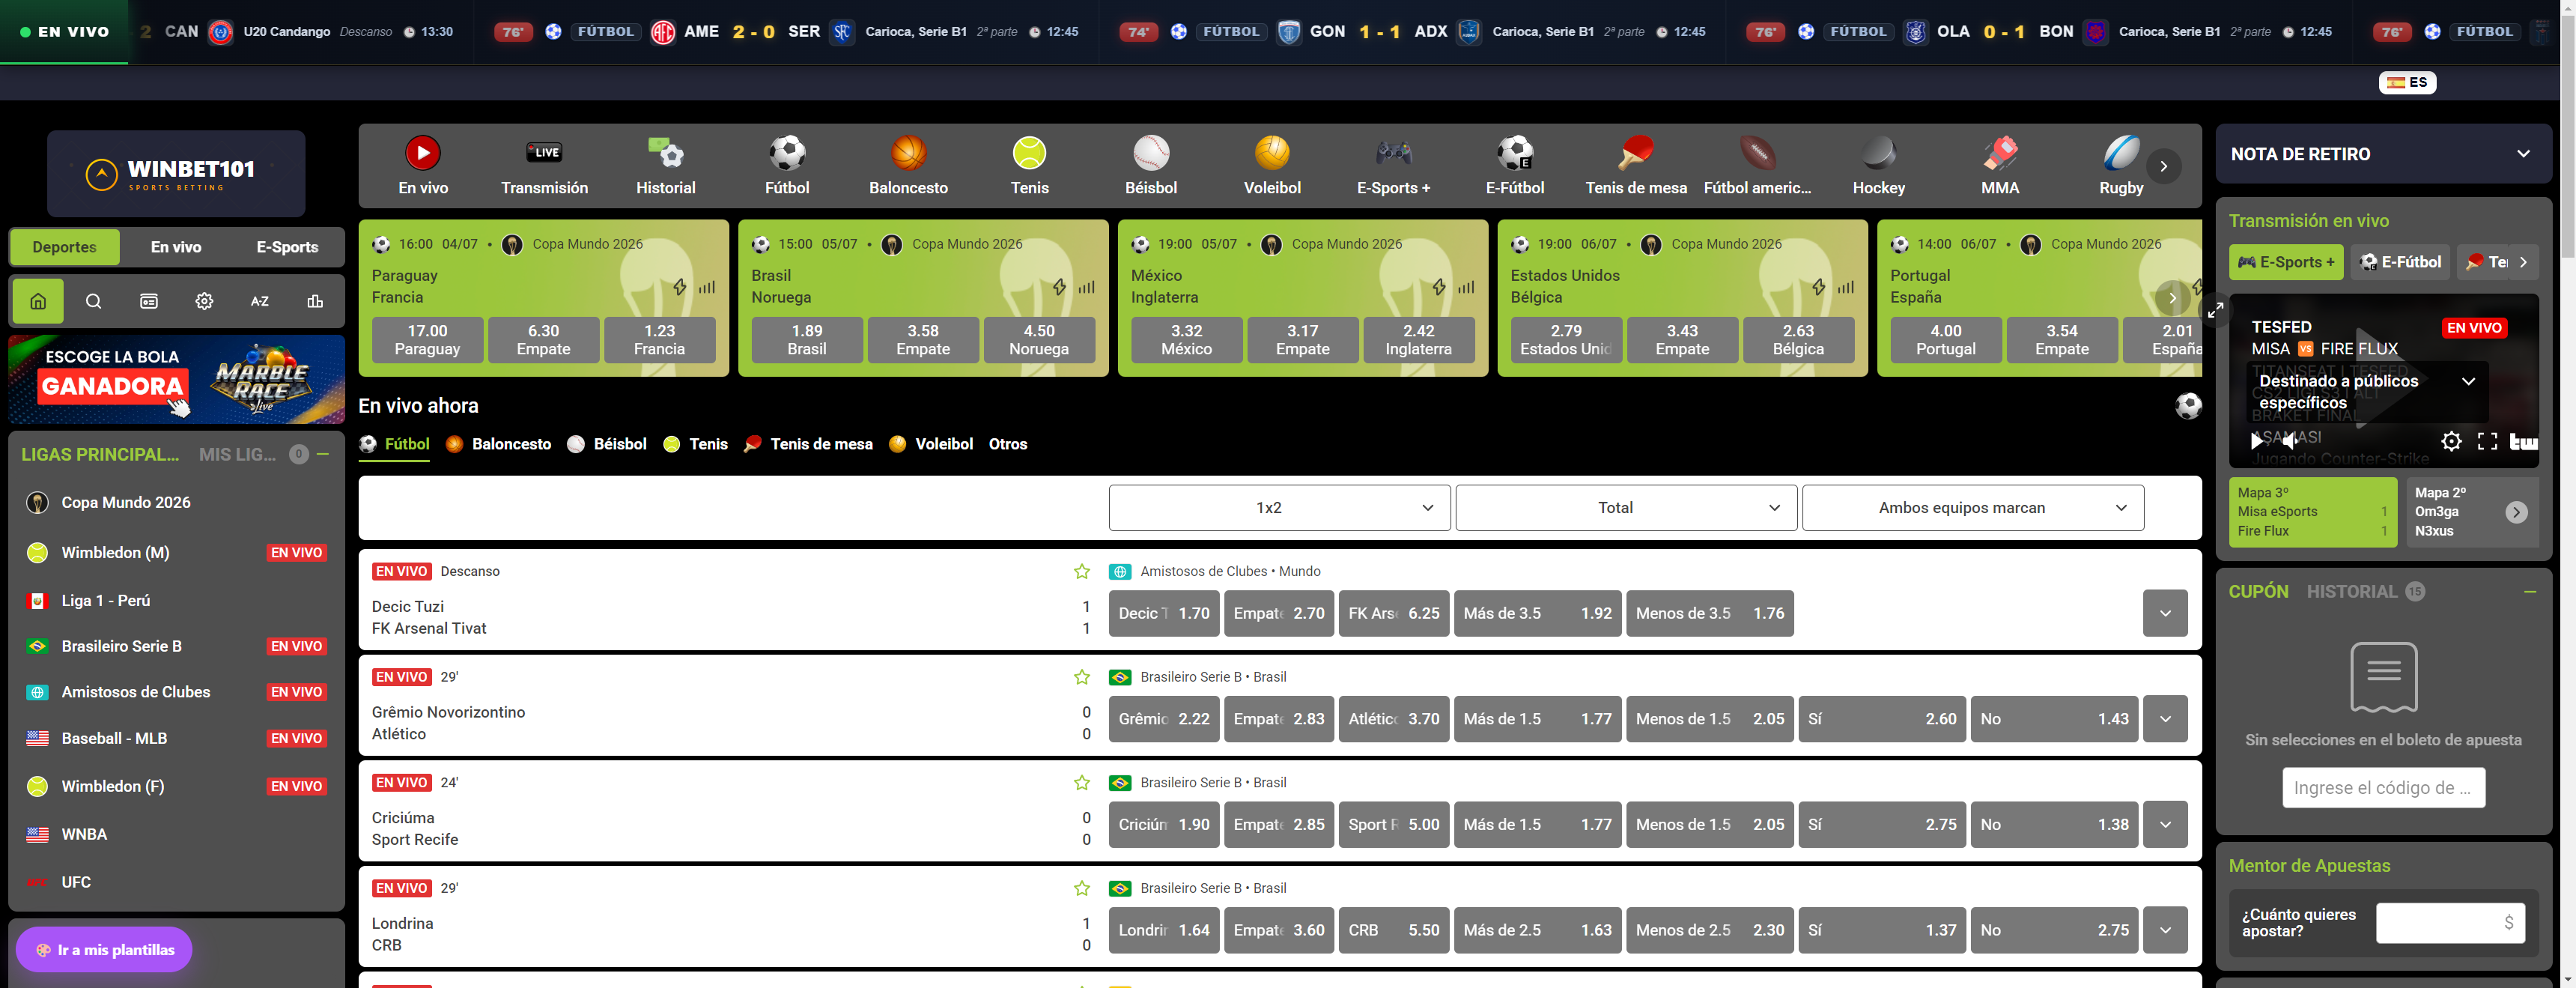Switch to the En vivo sidebar tab
This screenshot has height=988, width=2576.
click(x=176, y=247)
